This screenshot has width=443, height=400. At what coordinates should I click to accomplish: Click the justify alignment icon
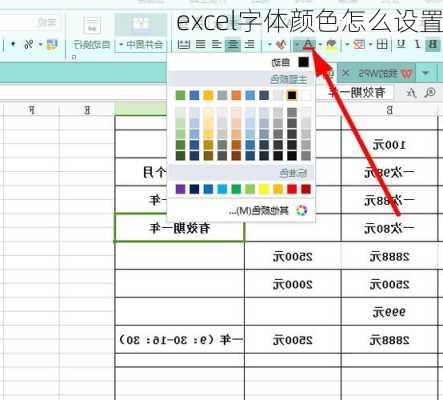click(200, 44)
